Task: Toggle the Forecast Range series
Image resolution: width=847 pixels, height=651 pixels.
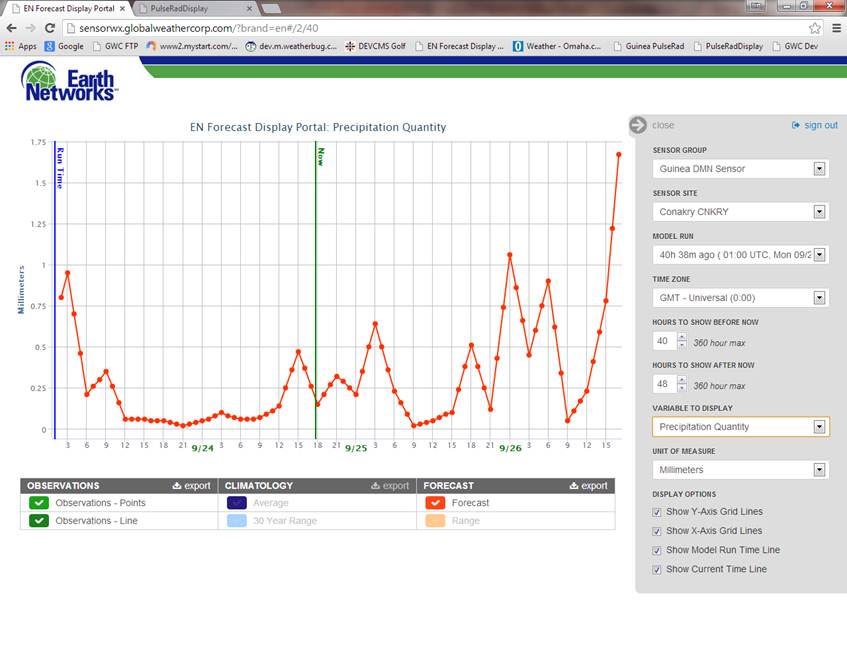Action: [435, 521]
